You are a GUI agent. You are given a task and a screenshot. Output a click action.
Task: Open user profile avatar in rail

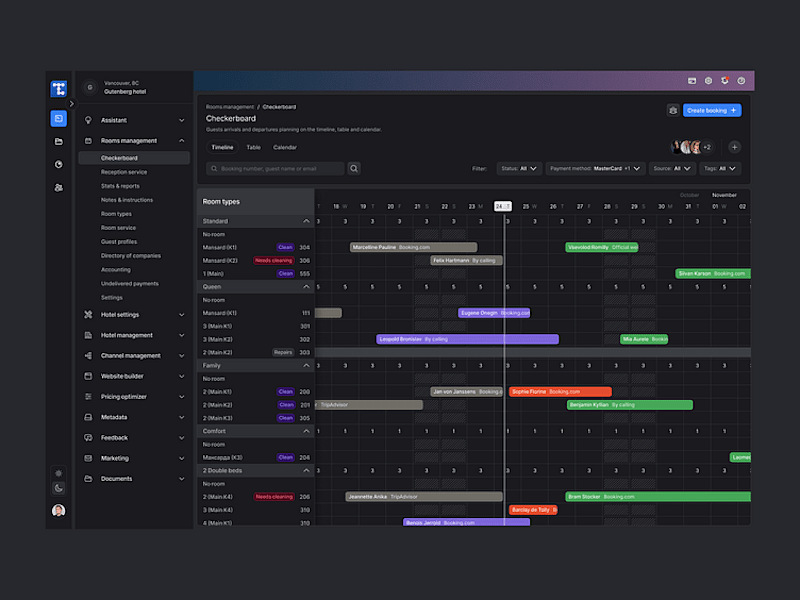point(59,510)
